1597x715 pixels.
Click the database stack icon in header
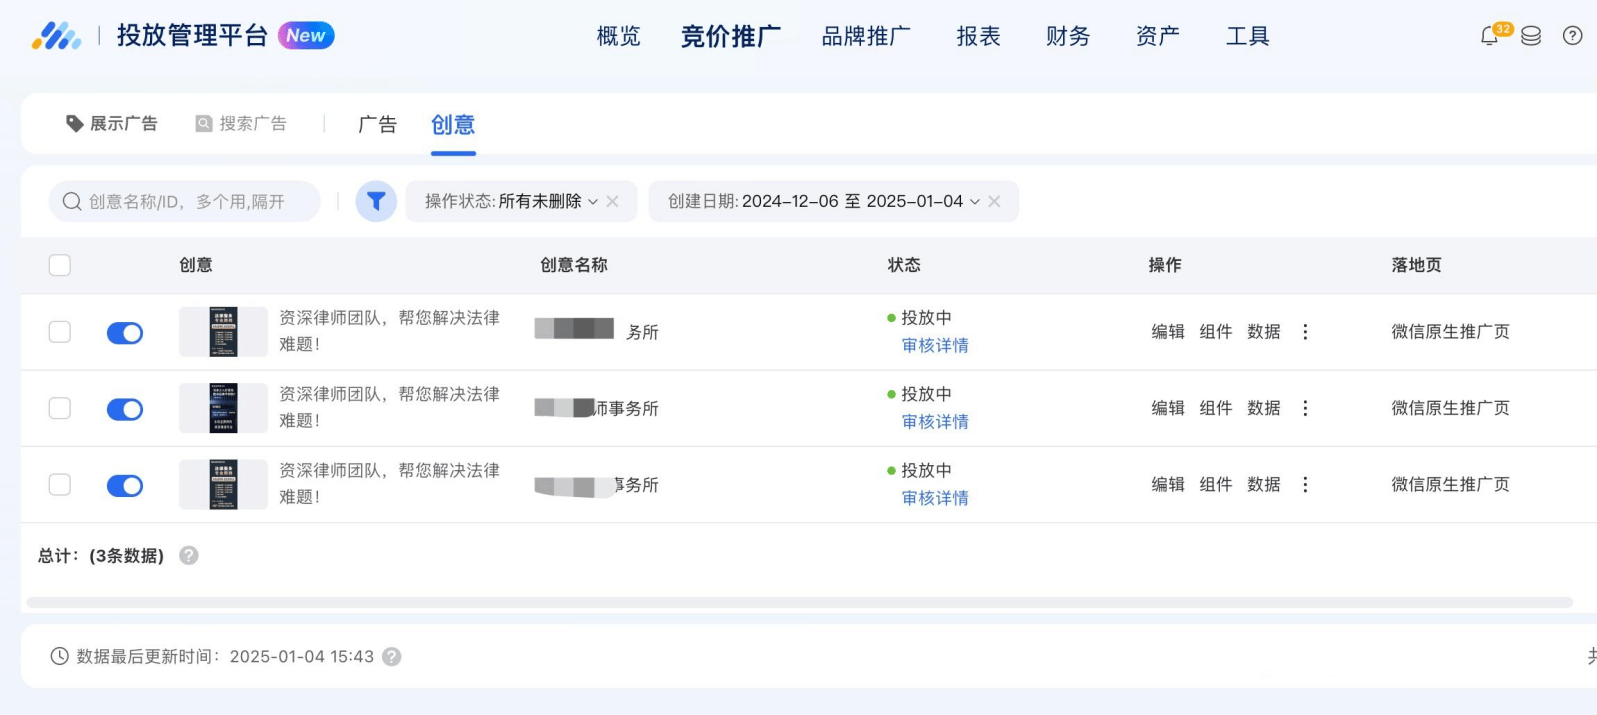coord(1530,36)
